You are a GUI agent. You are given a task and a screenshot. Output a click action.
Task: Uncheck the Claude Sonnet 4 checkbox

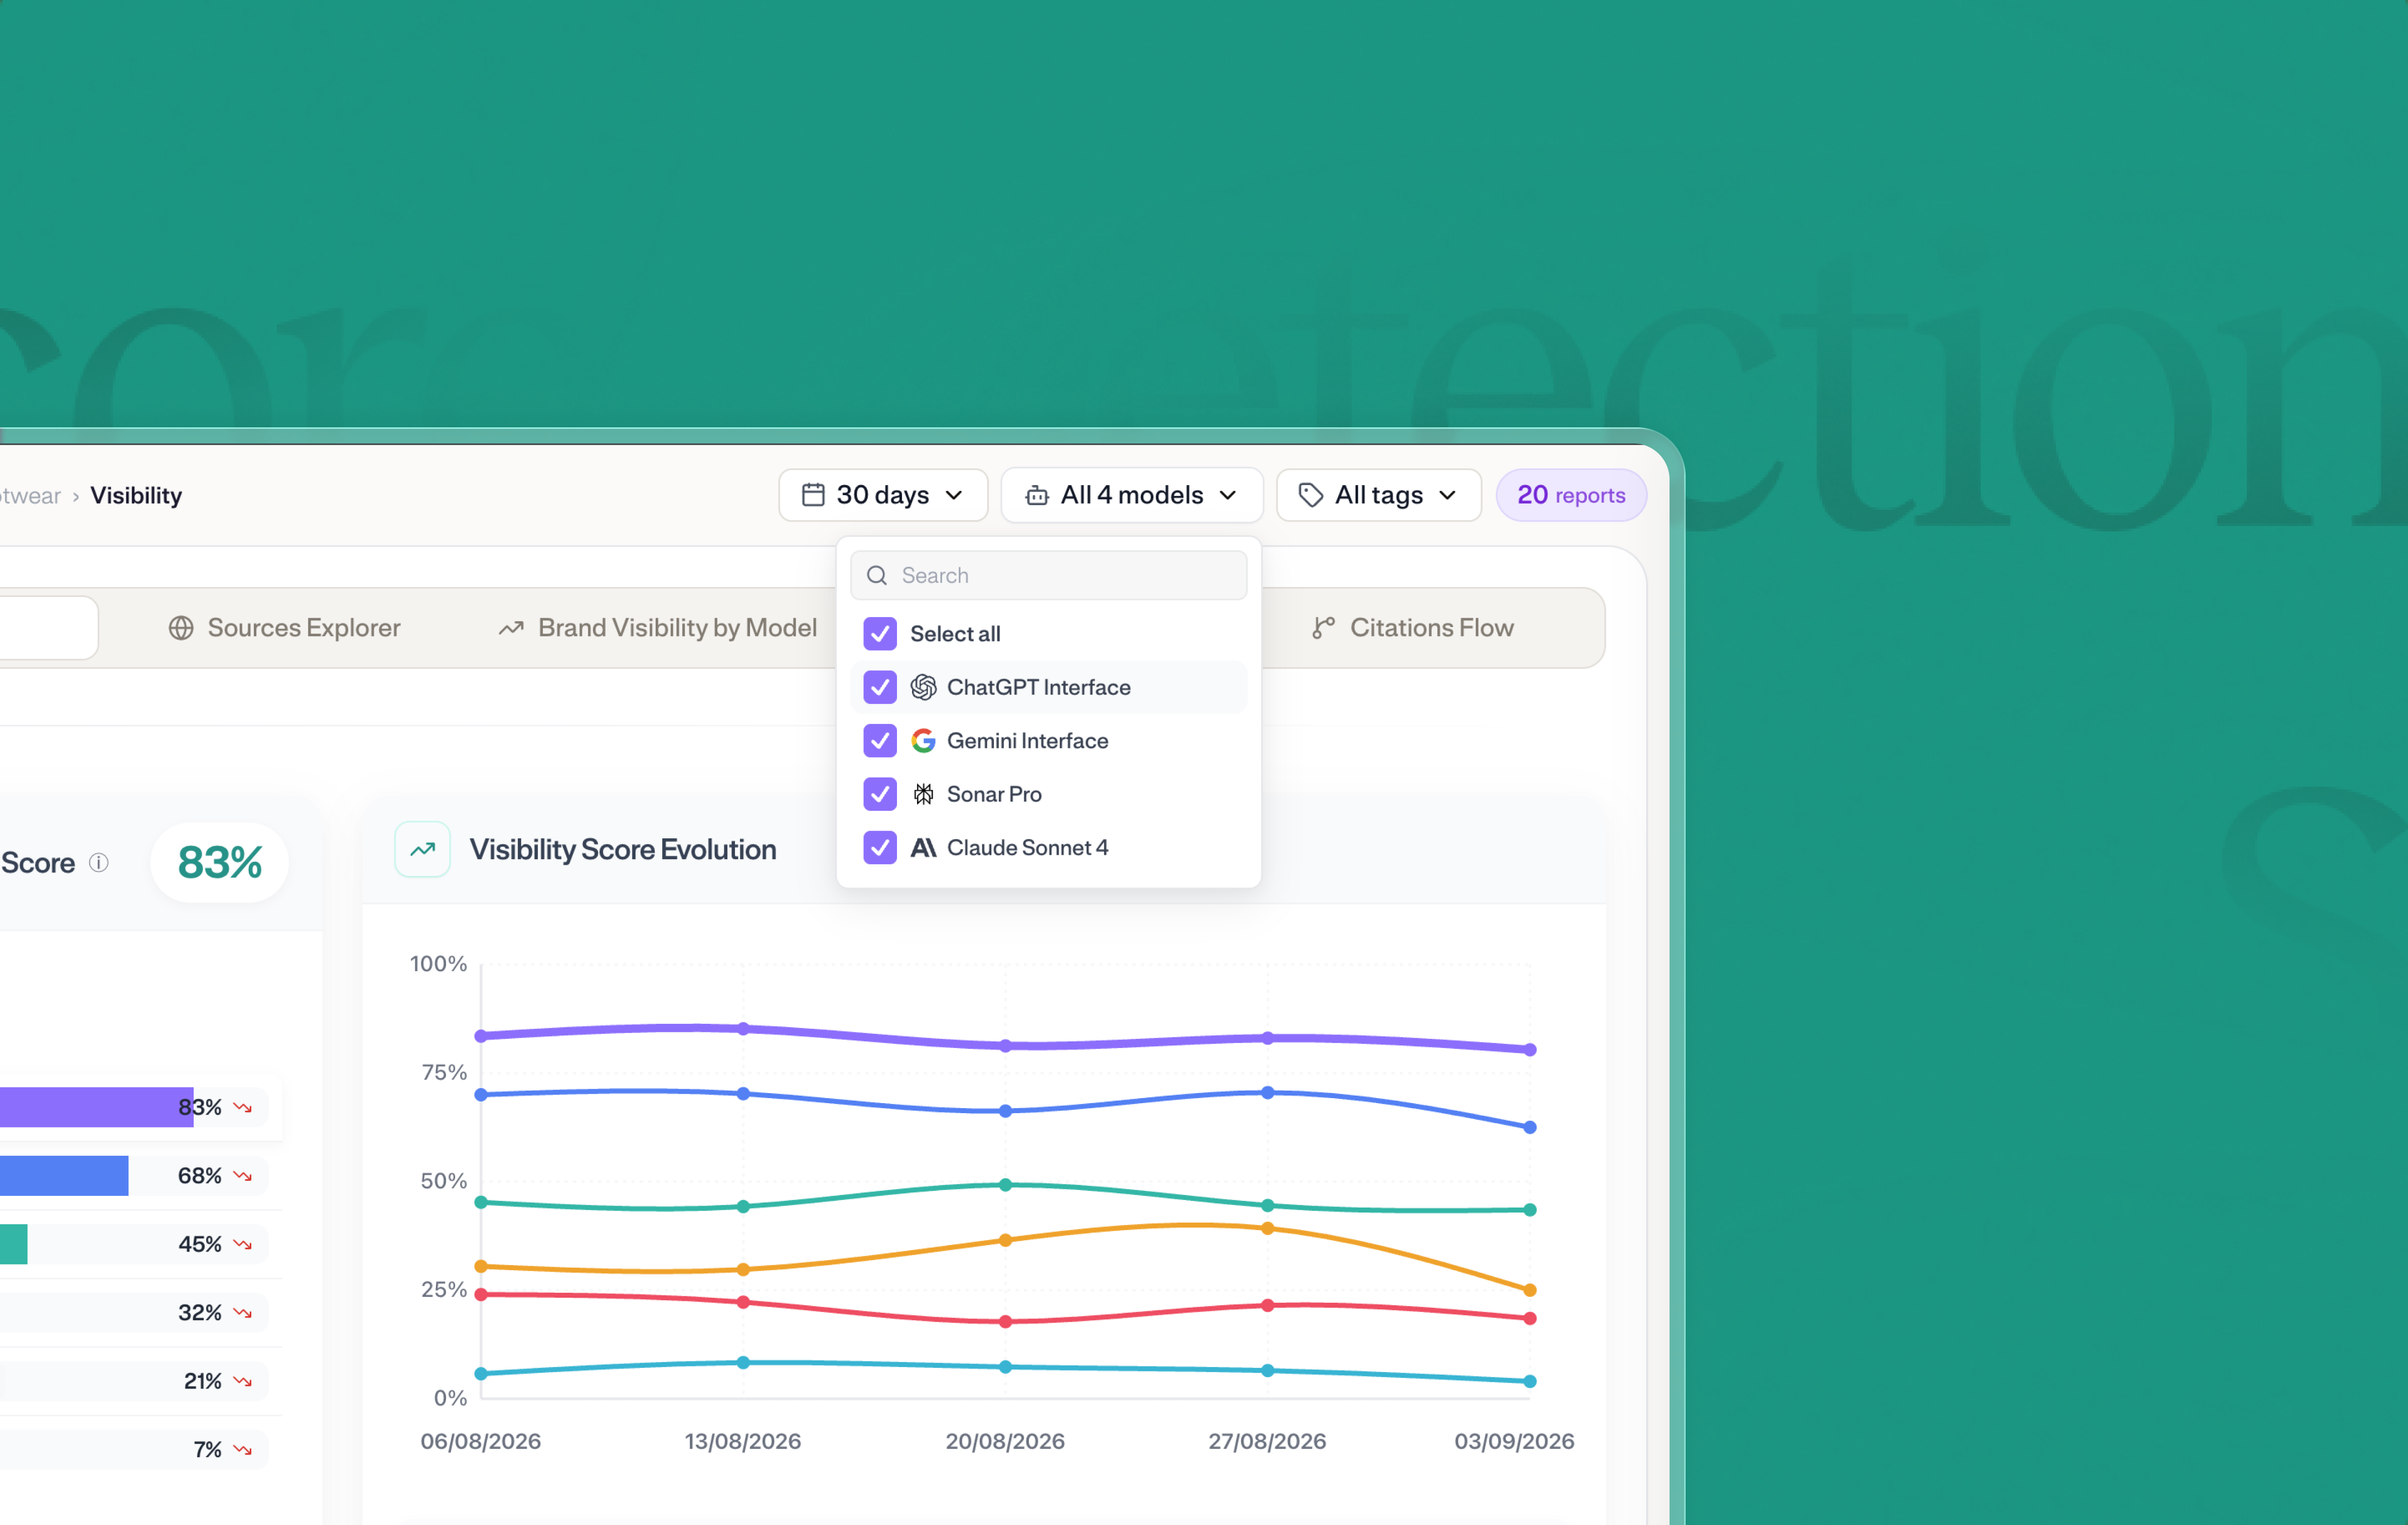point(880,847)
